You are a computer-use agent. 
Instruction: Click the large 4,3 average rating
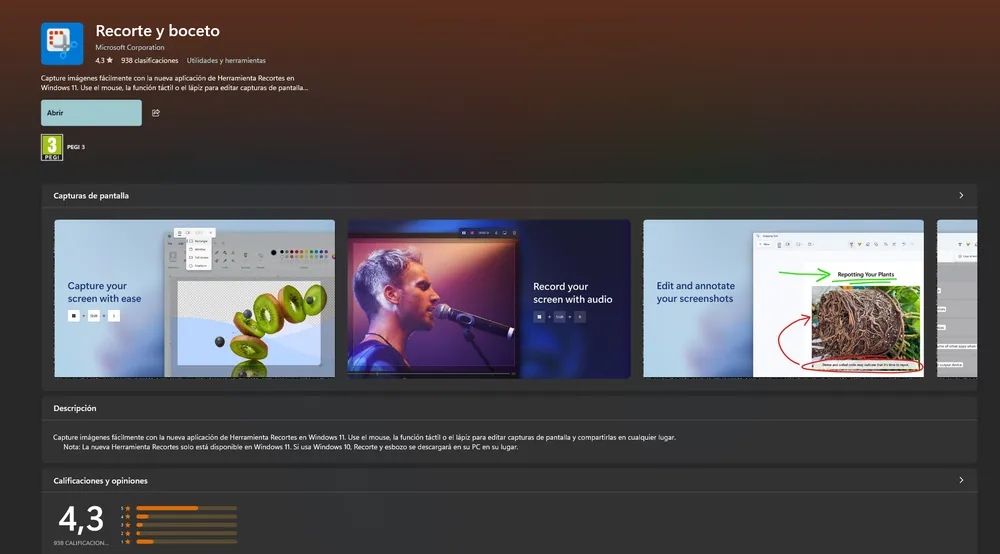click(81, 519)
